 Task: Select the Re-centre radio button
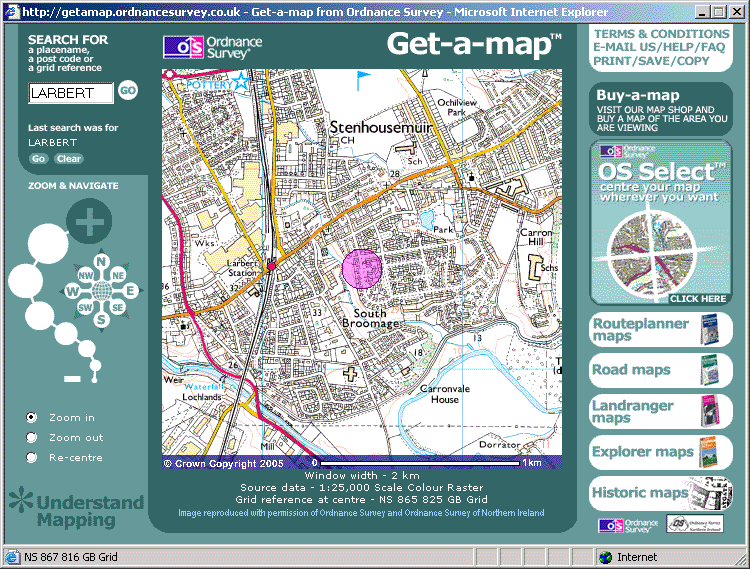(32, 458)
